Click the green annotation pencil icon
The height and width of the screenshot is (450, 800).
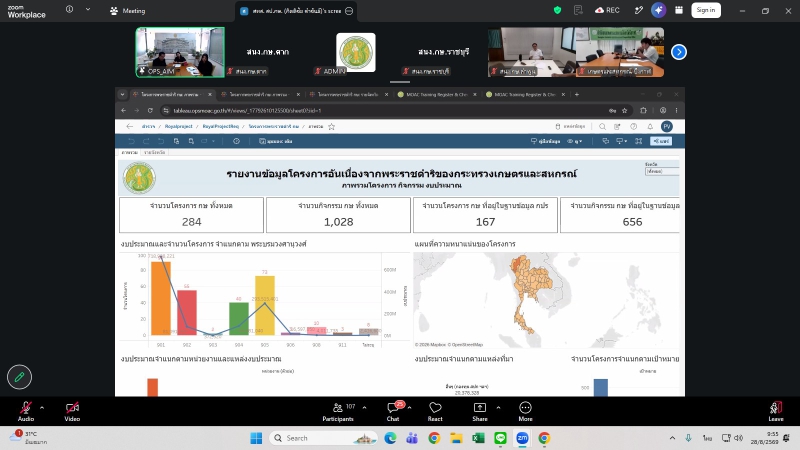19,377
